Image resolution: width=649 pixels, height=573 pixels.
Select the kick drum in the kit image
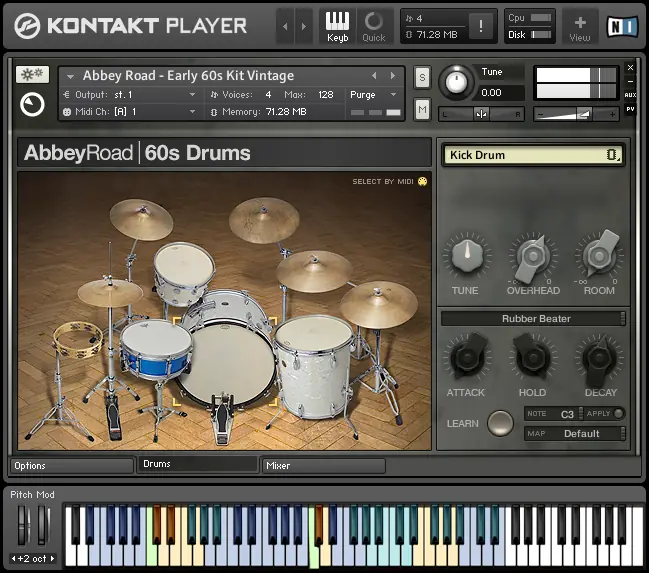coord(227,364)
